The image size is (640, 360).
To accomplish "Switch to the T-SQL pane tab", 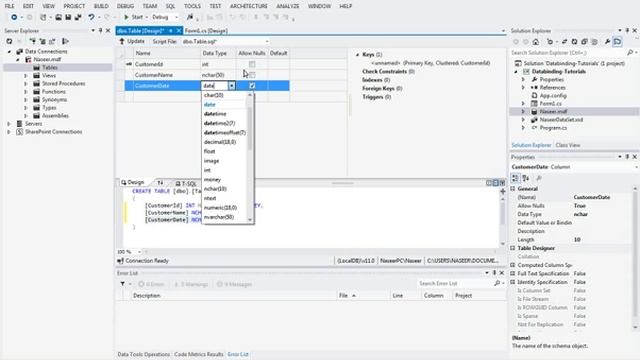I will click(186, 183).
